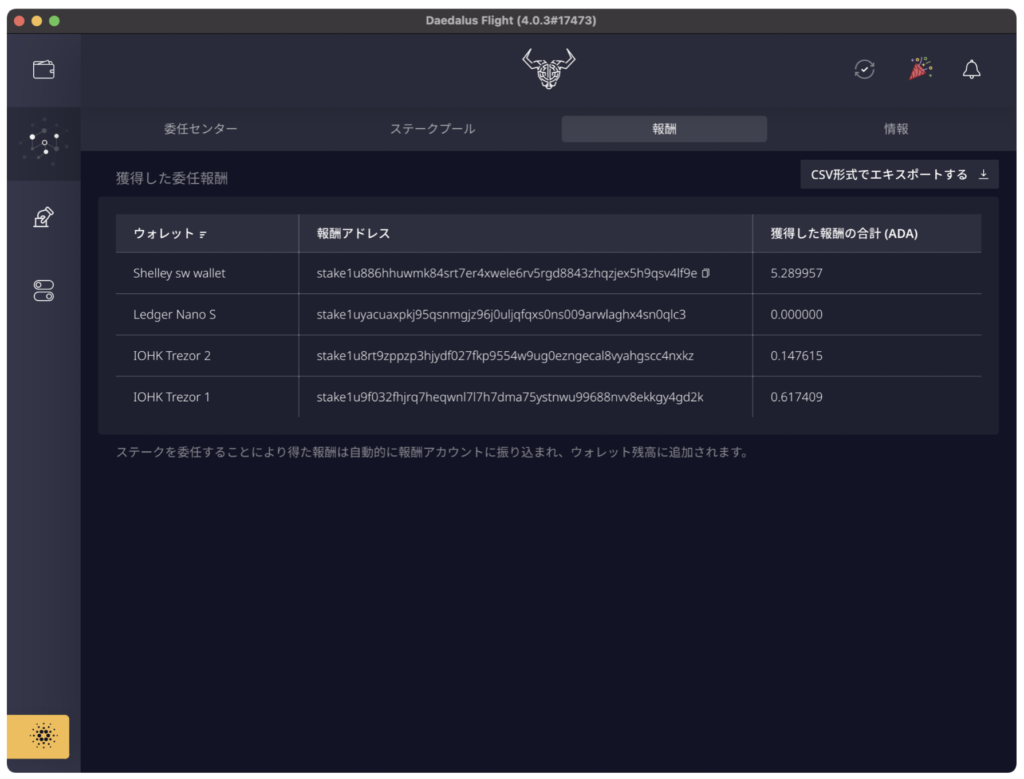The width and height of the screenshot is (1024, 779).
Task: Switch to the ステークプール tab
Action: tap(432, 129)
